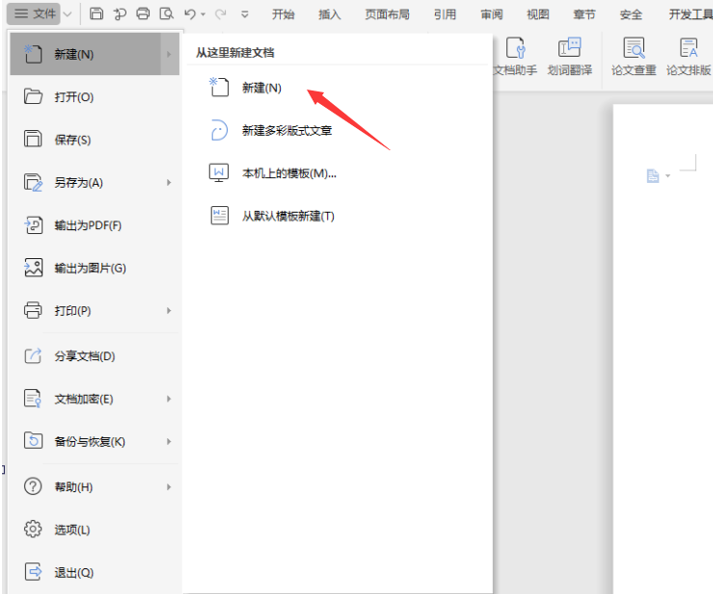Click 新建(N) in the submenu panel

(261, 88)
